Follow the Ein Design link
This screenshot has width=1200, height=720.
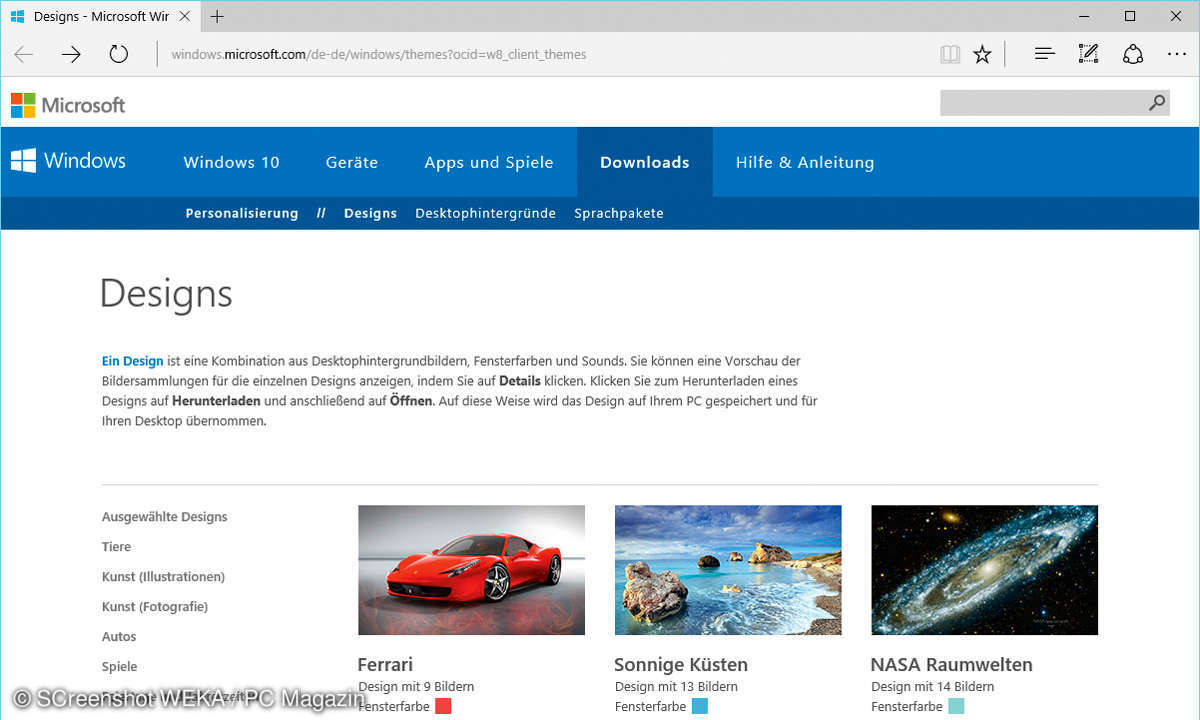tap(133, 361)
